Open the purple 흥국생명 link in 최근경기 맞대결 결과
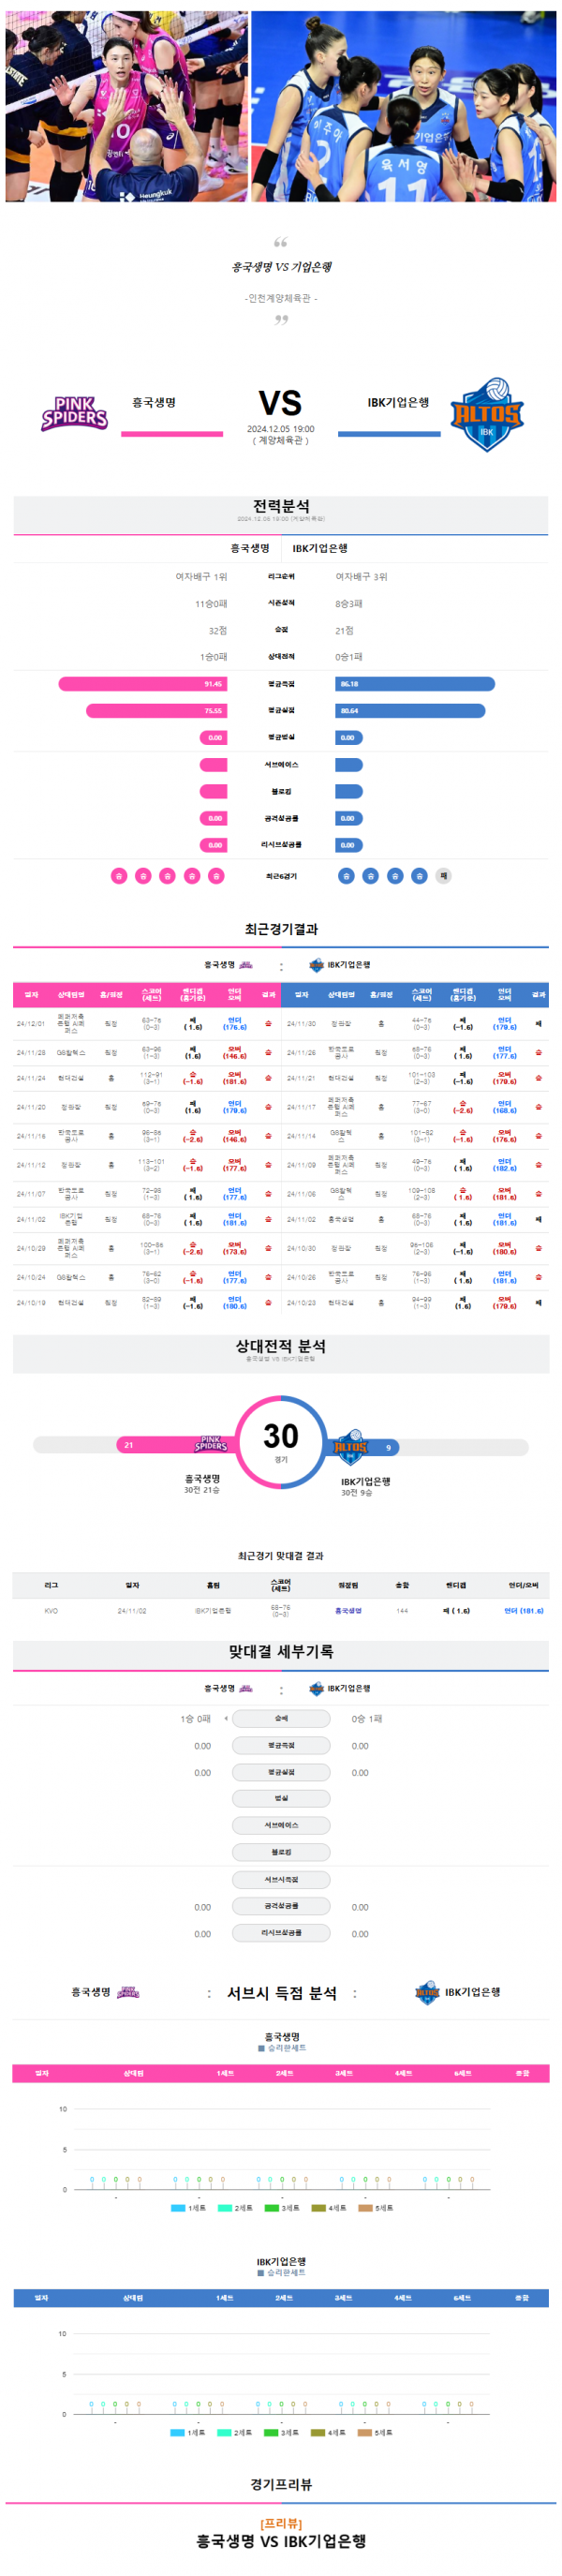This screenshot has height=2576, width=562. coord(348,1610)
